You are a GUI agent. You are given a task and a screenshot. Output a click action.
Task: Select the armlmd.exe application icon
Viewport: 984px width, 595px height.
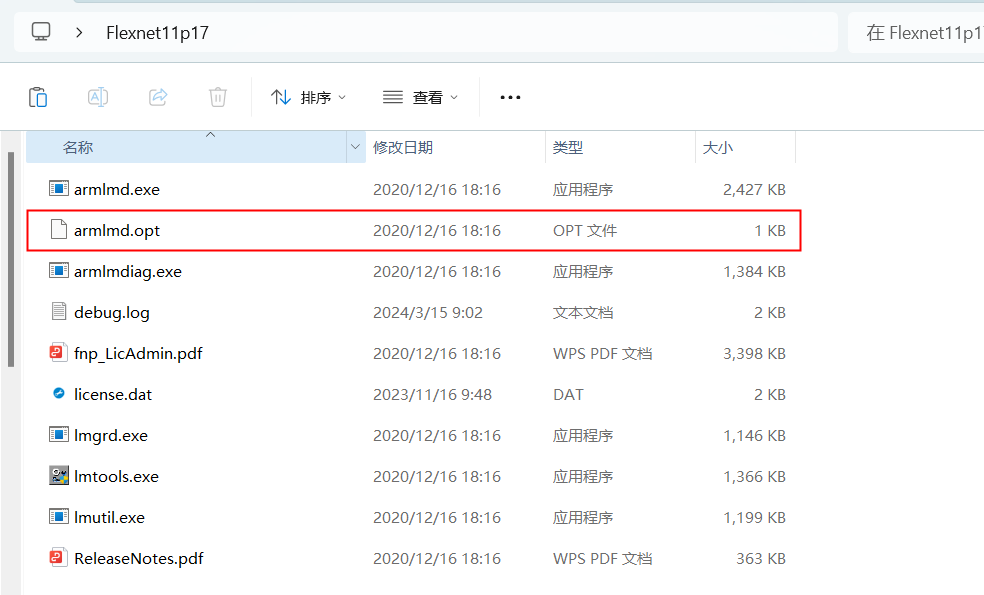(x=59, y=189)
